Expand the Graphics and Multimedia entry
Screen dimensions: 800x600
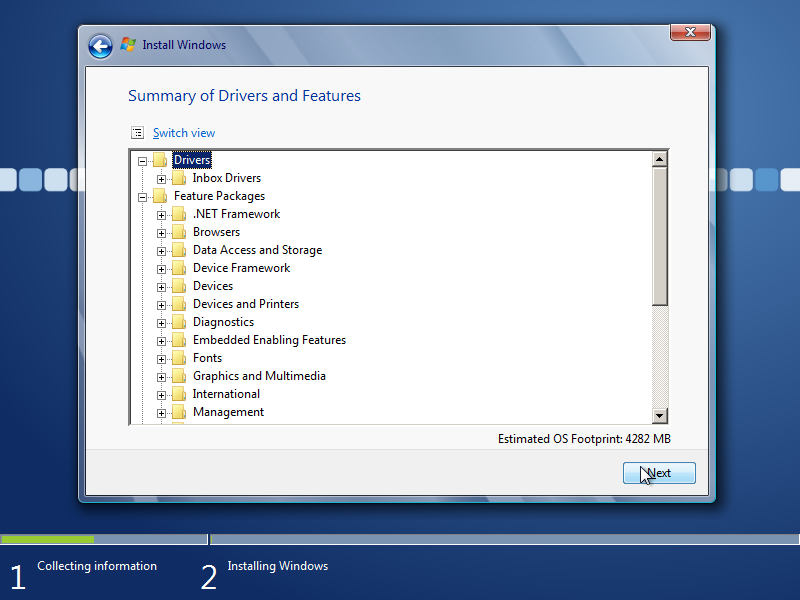click(x=162, y=375)
